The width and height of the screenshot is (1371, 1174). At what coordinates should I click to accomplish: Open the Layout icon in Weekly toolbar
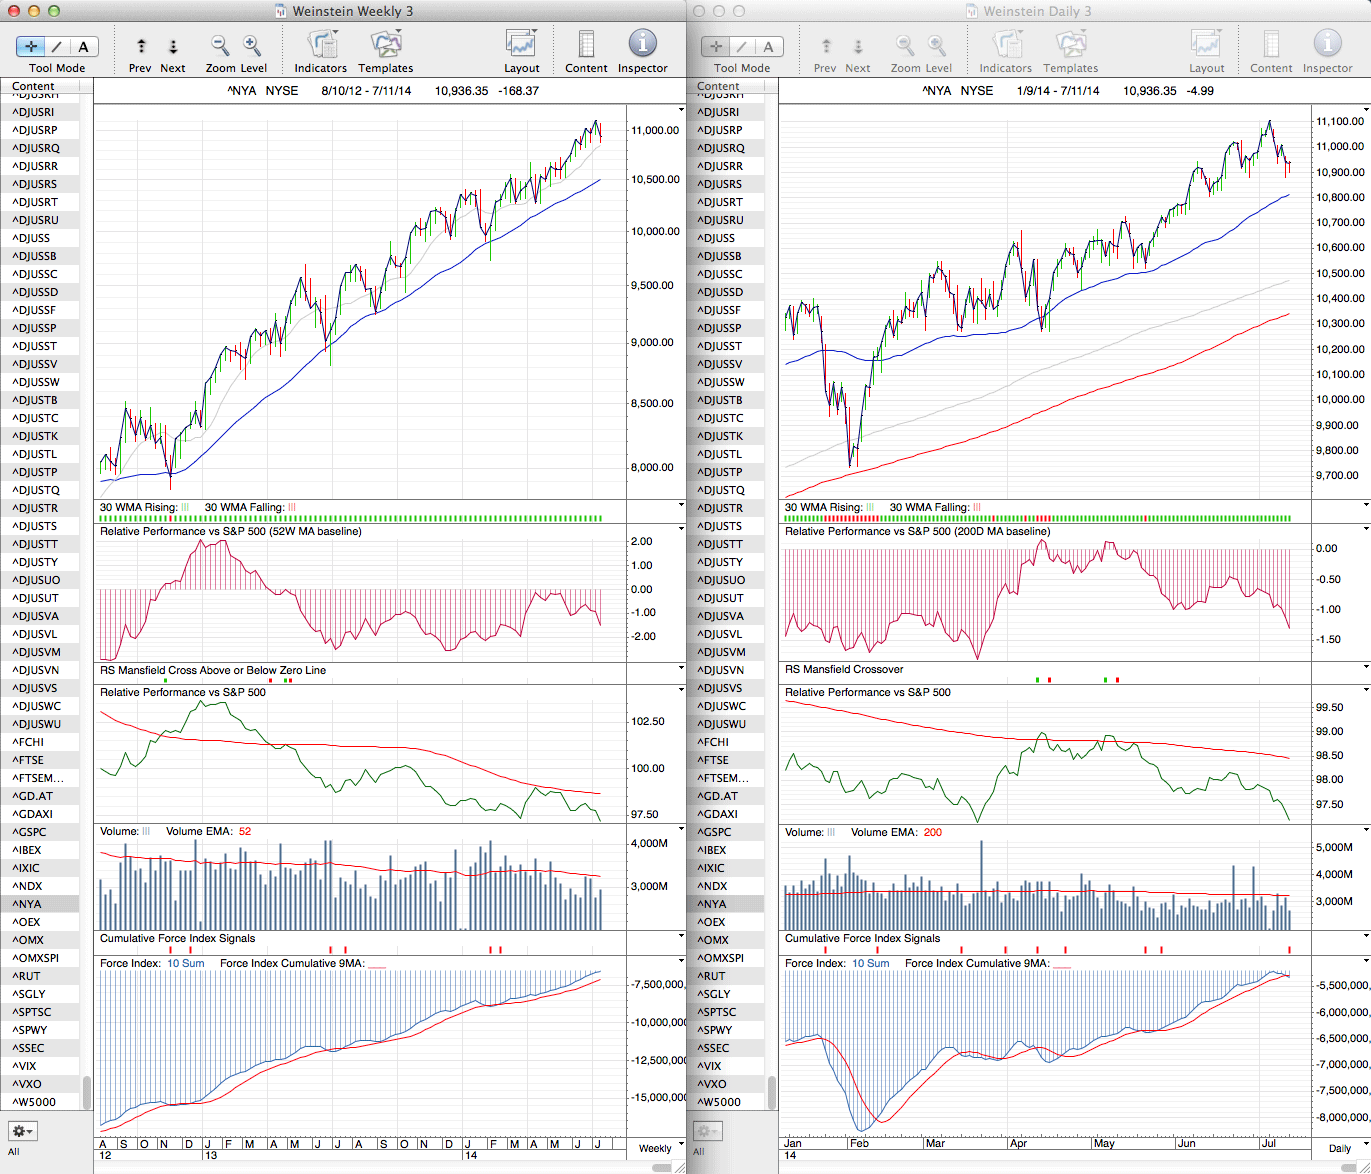click(x=521, y=45)
